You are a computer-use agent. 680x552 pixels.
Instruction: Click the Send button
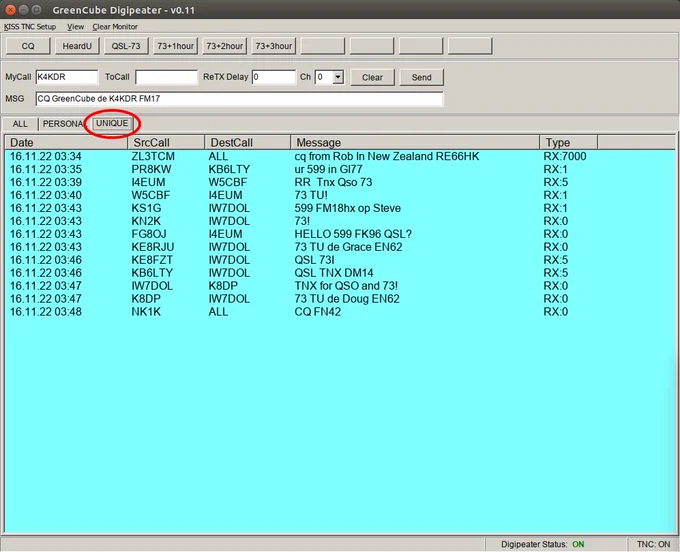pyautogui.click(x=421, y=78)
